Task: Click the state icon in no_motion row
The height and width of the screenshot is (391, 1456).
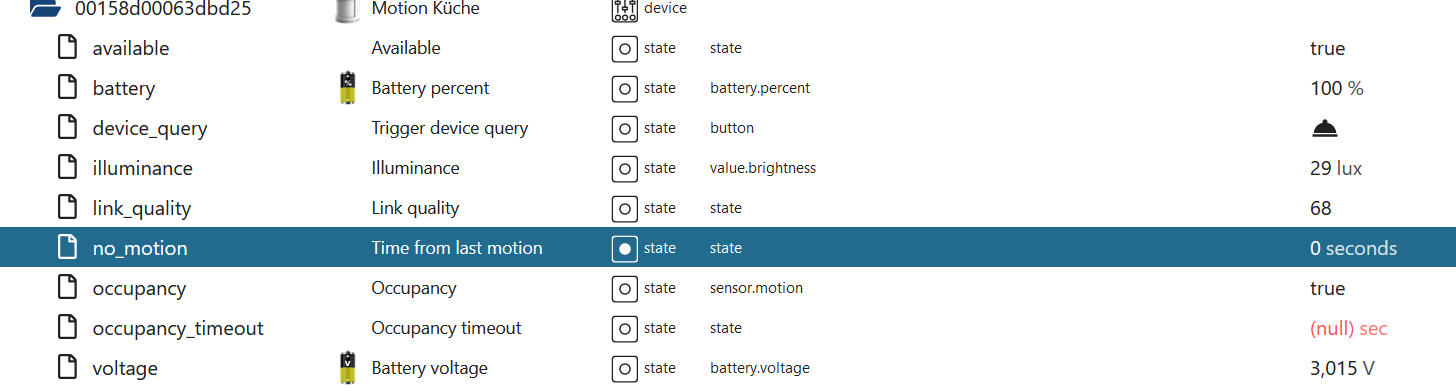Action: click(x=624, y=248)
